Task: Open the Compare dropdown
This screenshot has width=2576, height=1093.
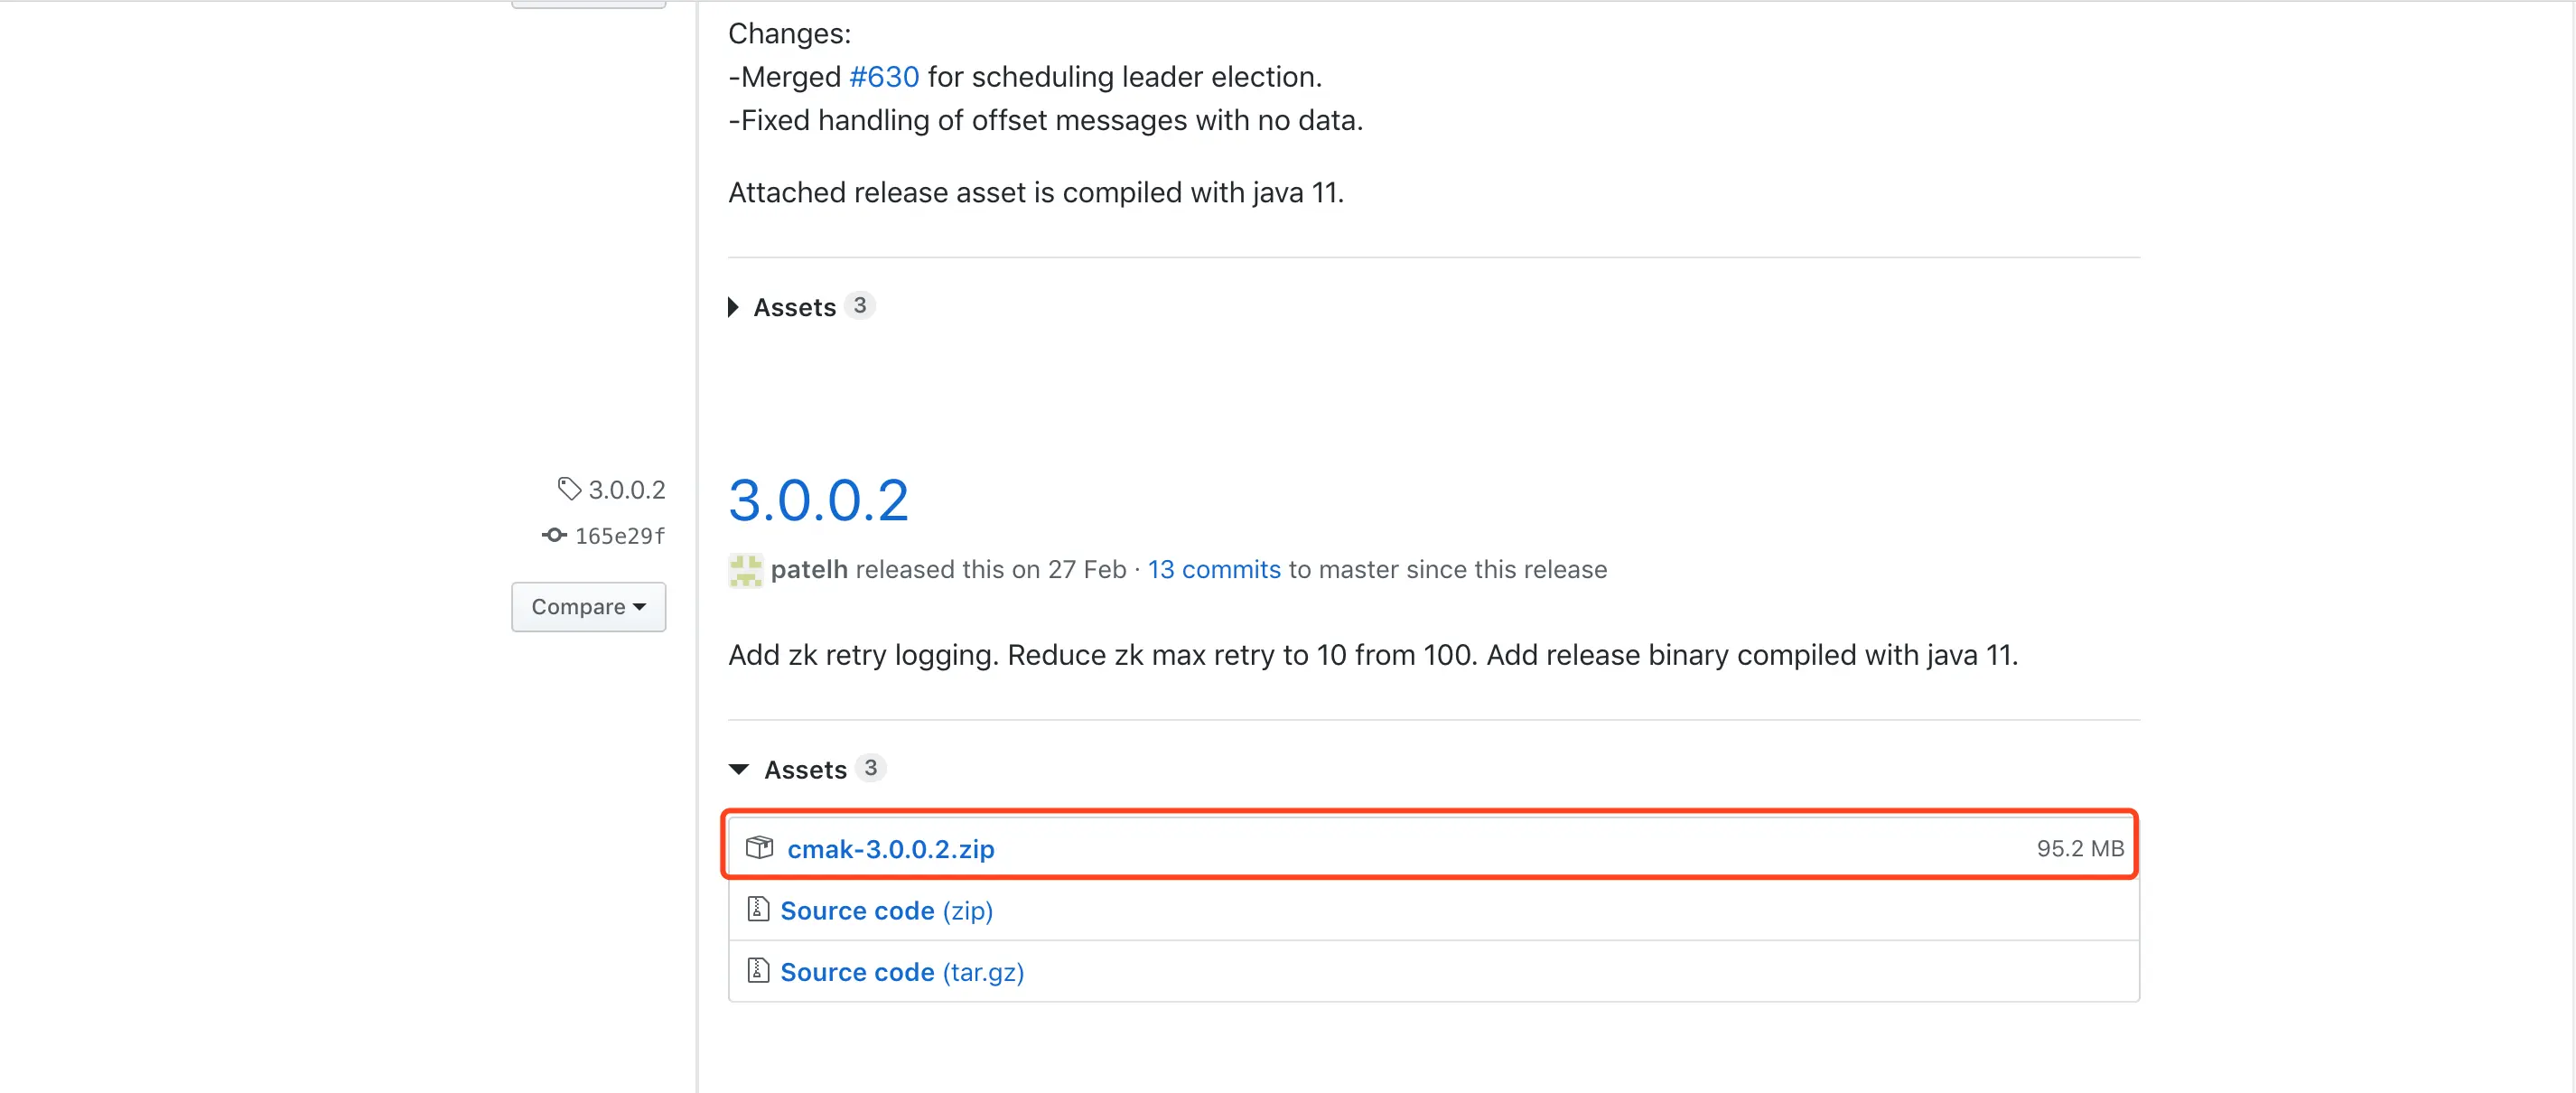Action: pos(588,607)
